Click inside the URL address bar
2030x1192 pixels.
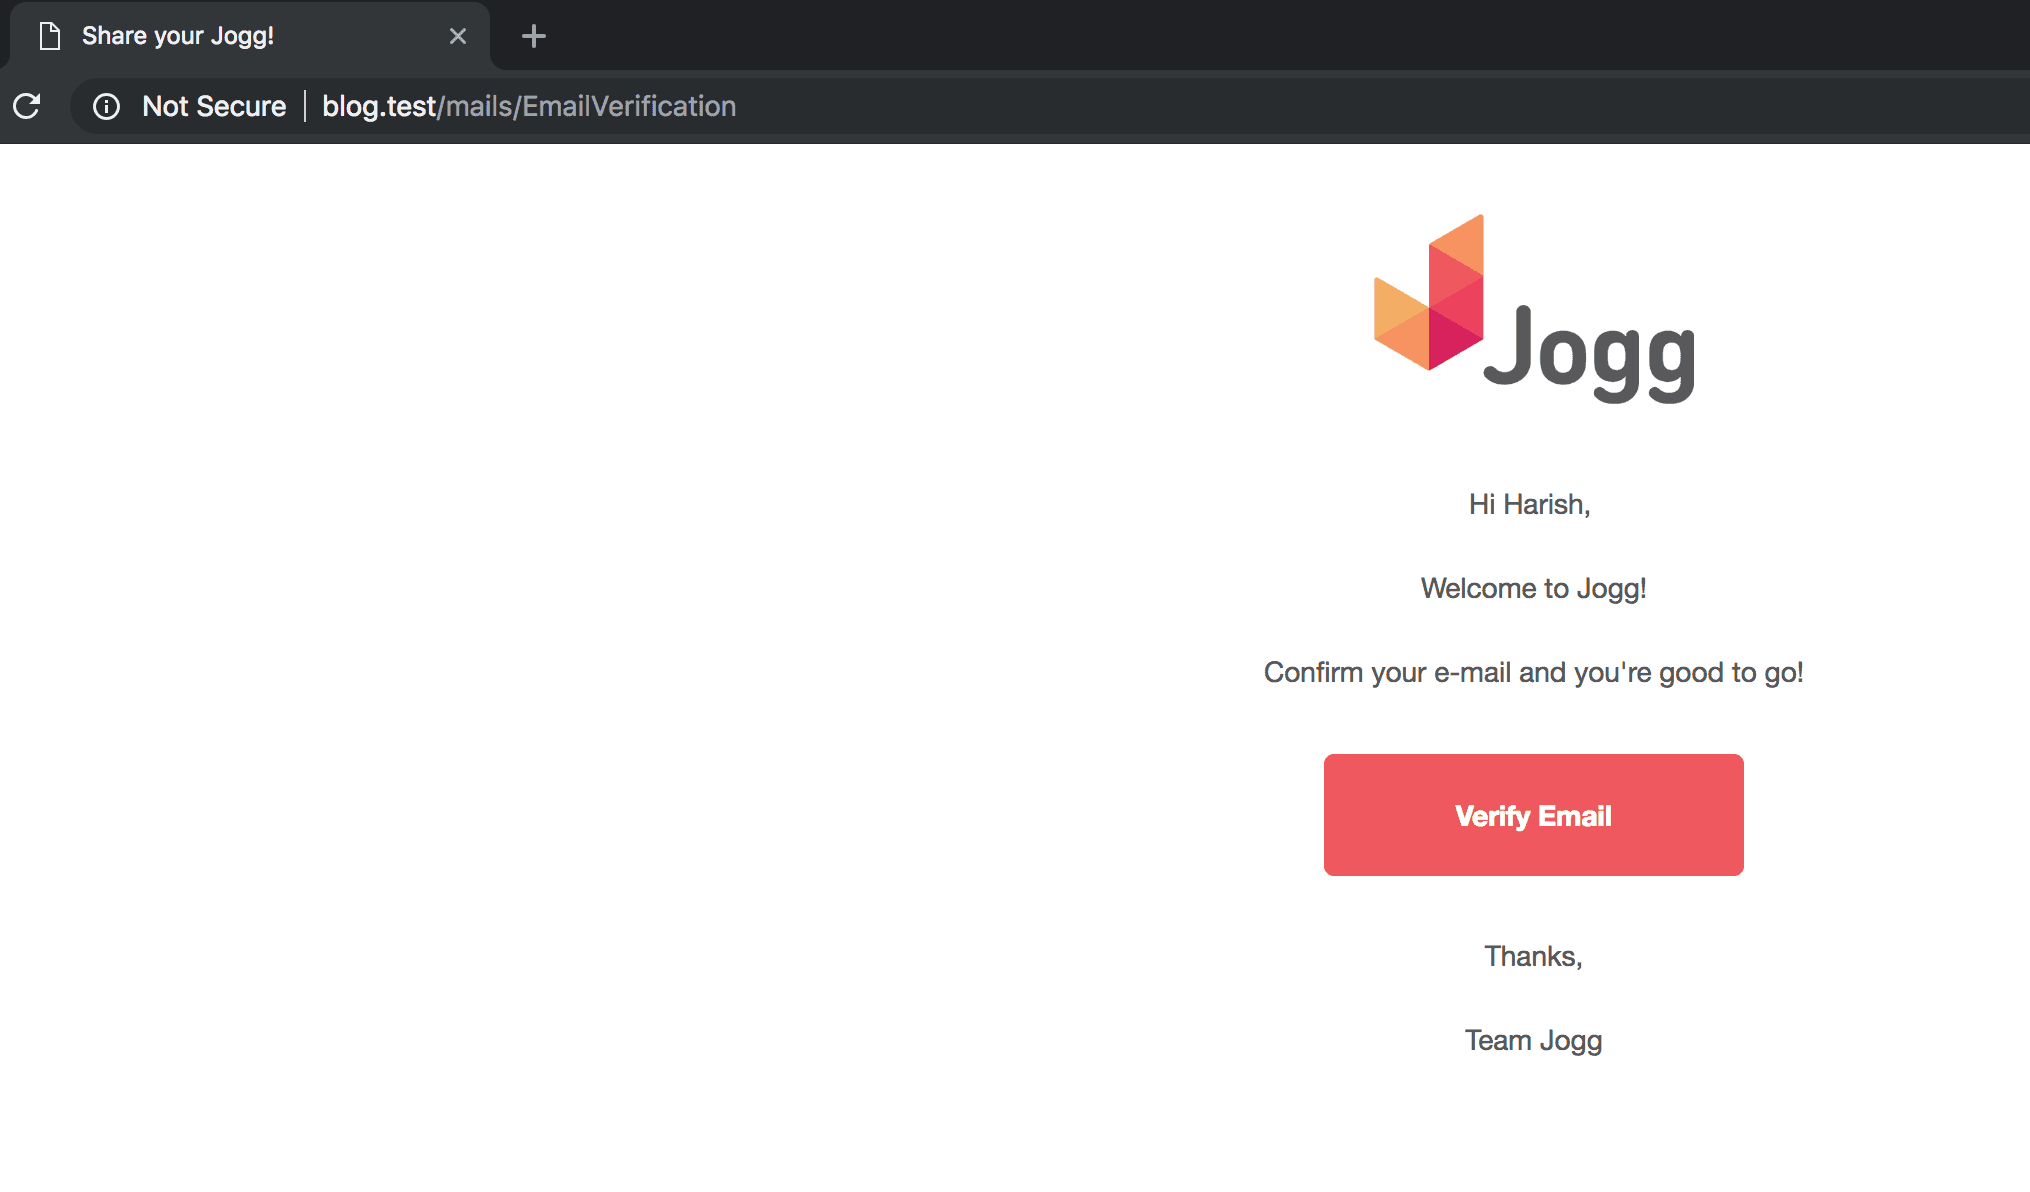click(900, 106)
